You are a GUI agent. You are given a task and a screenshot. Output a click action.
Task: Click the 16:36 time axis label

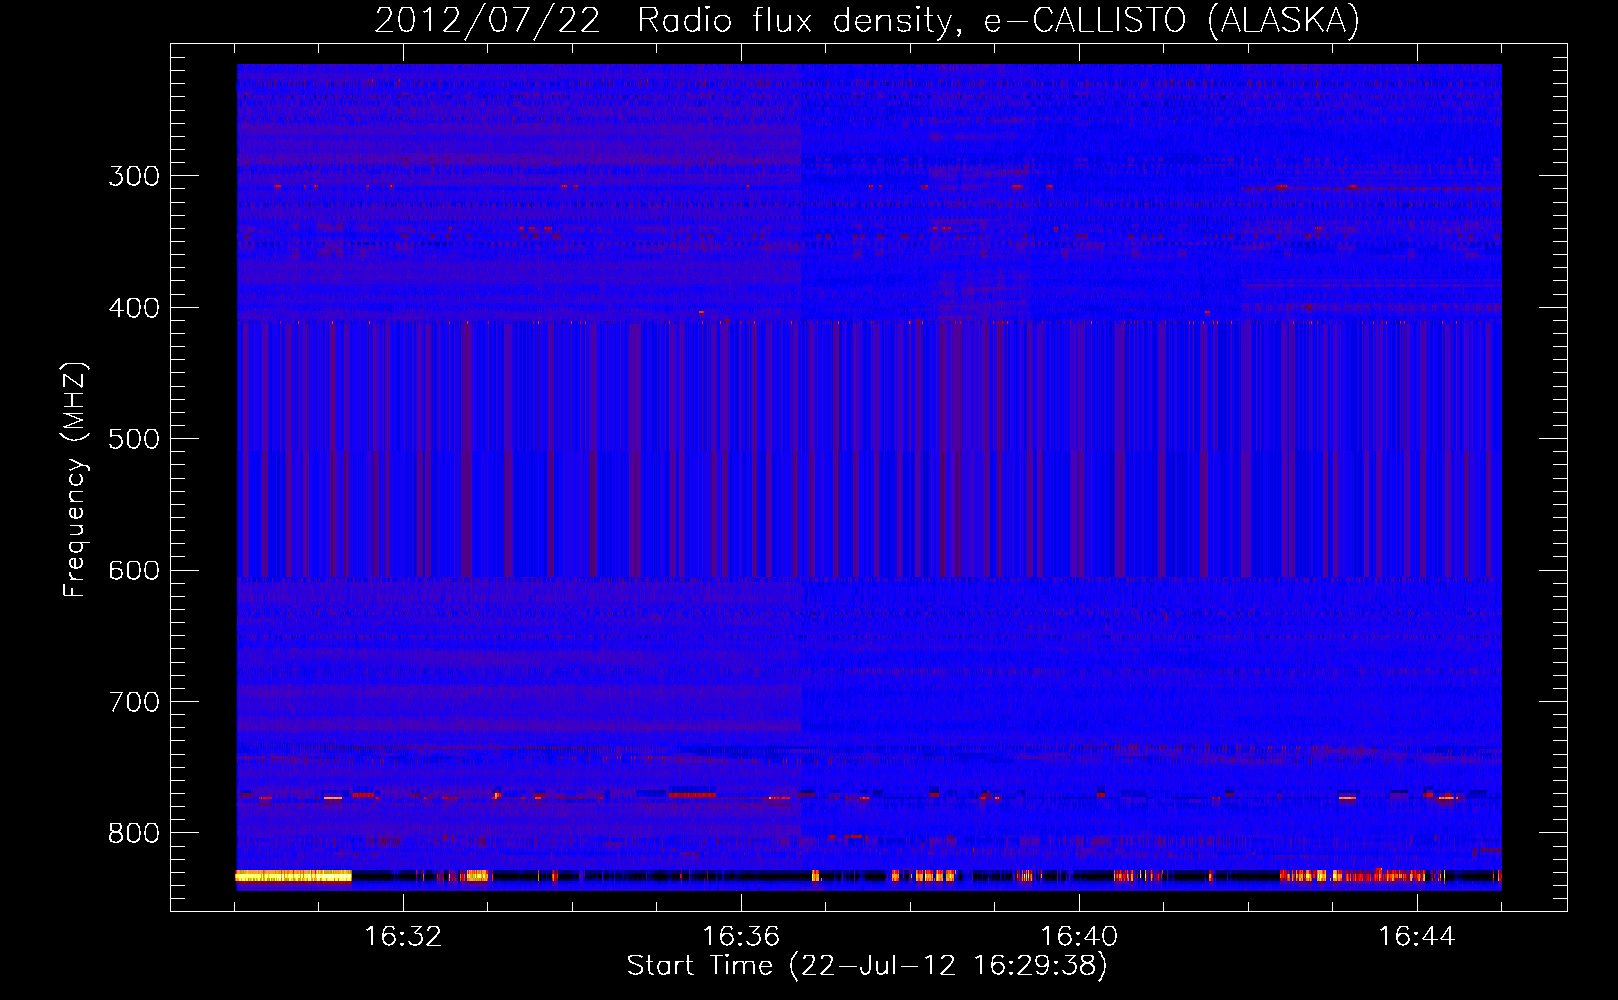pyautogui.click(x=741, y=937)
